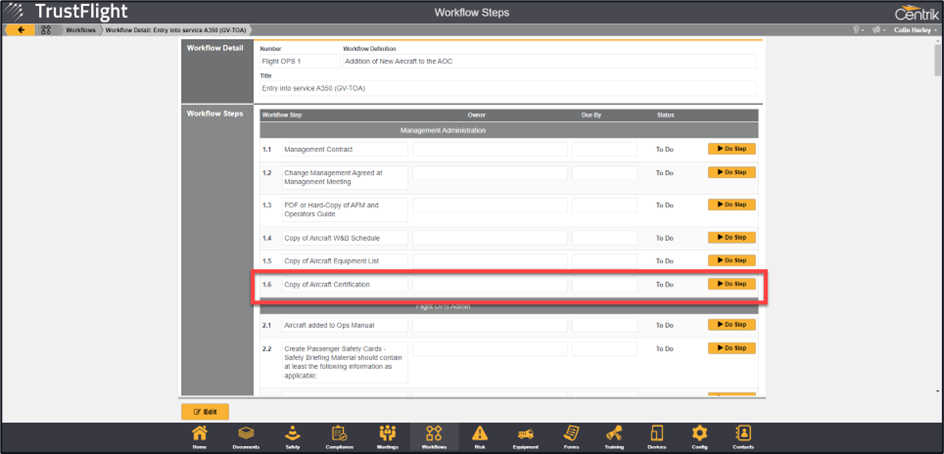
Task: Open the Meetings module
Action: point(387,438)
